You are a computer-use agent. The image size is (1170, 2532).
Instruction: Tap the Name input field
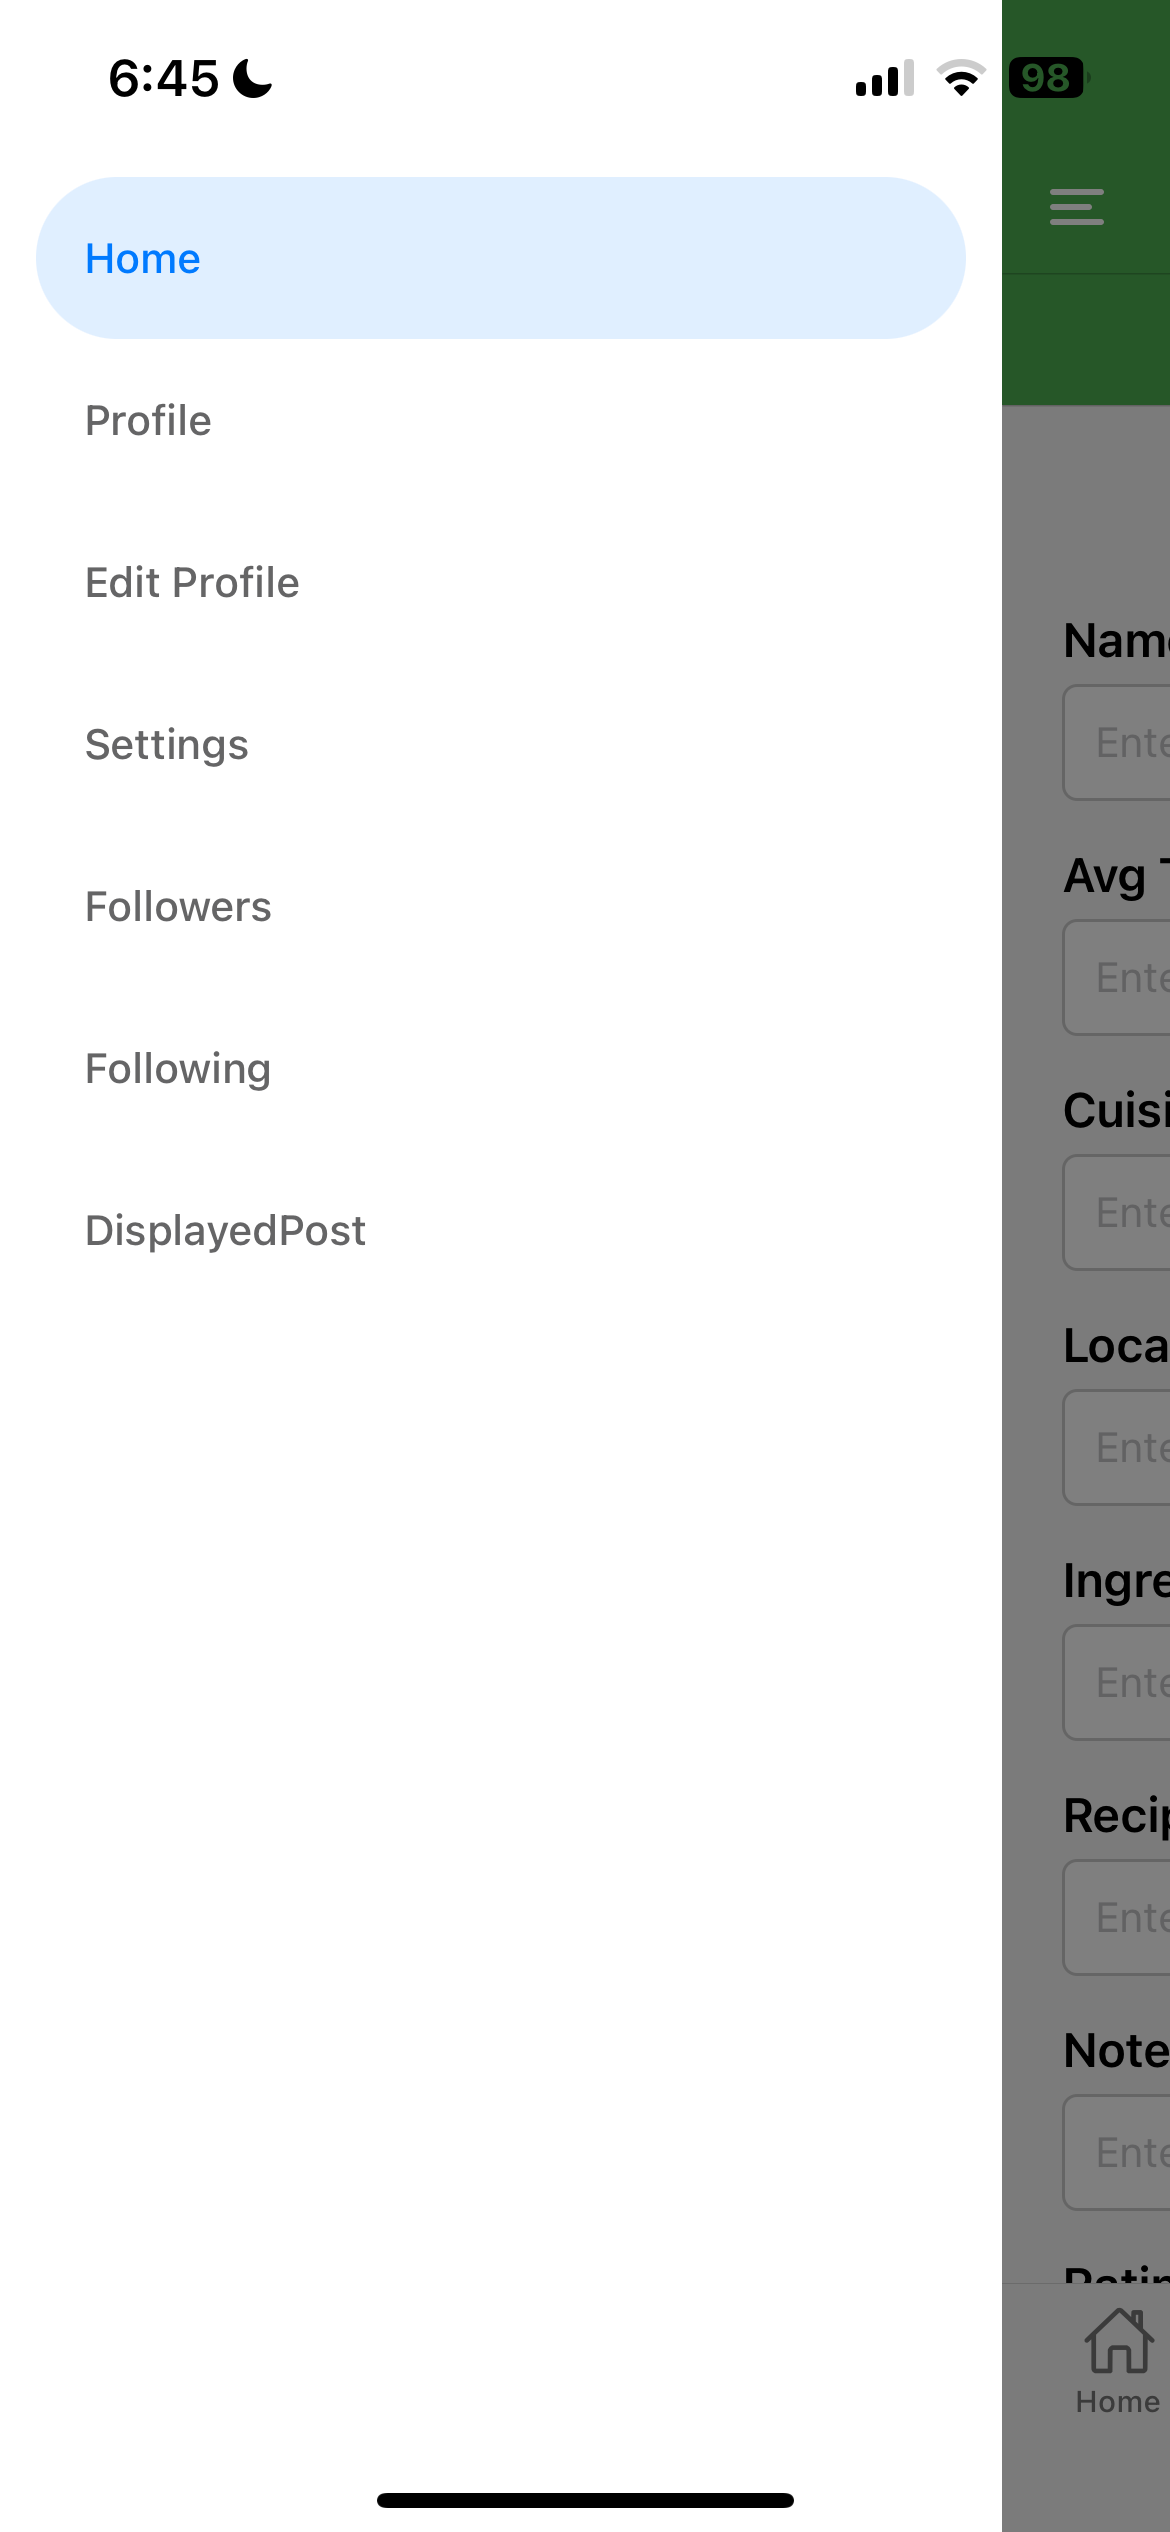pyautogui.click(x=1117, y=743)
